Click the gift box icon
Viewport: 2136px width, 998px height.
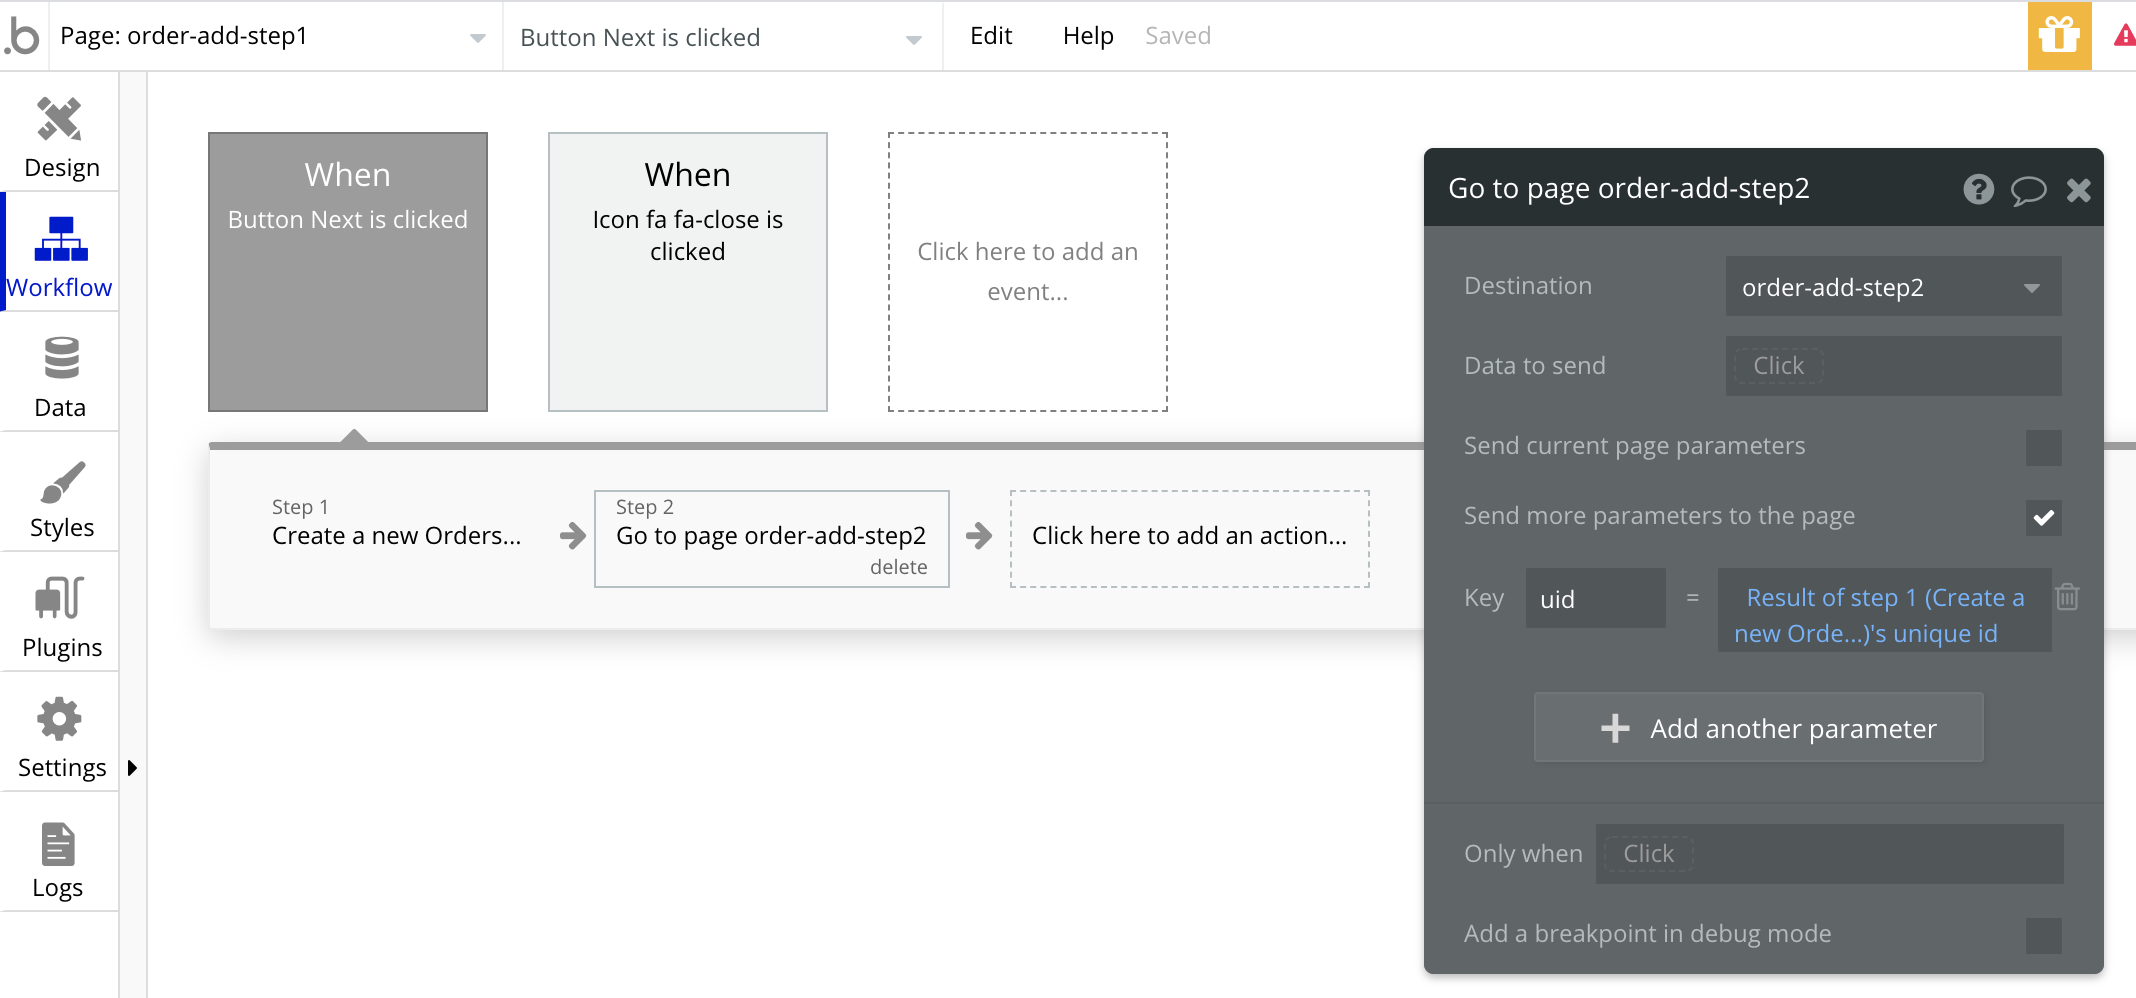[2059, 37]
